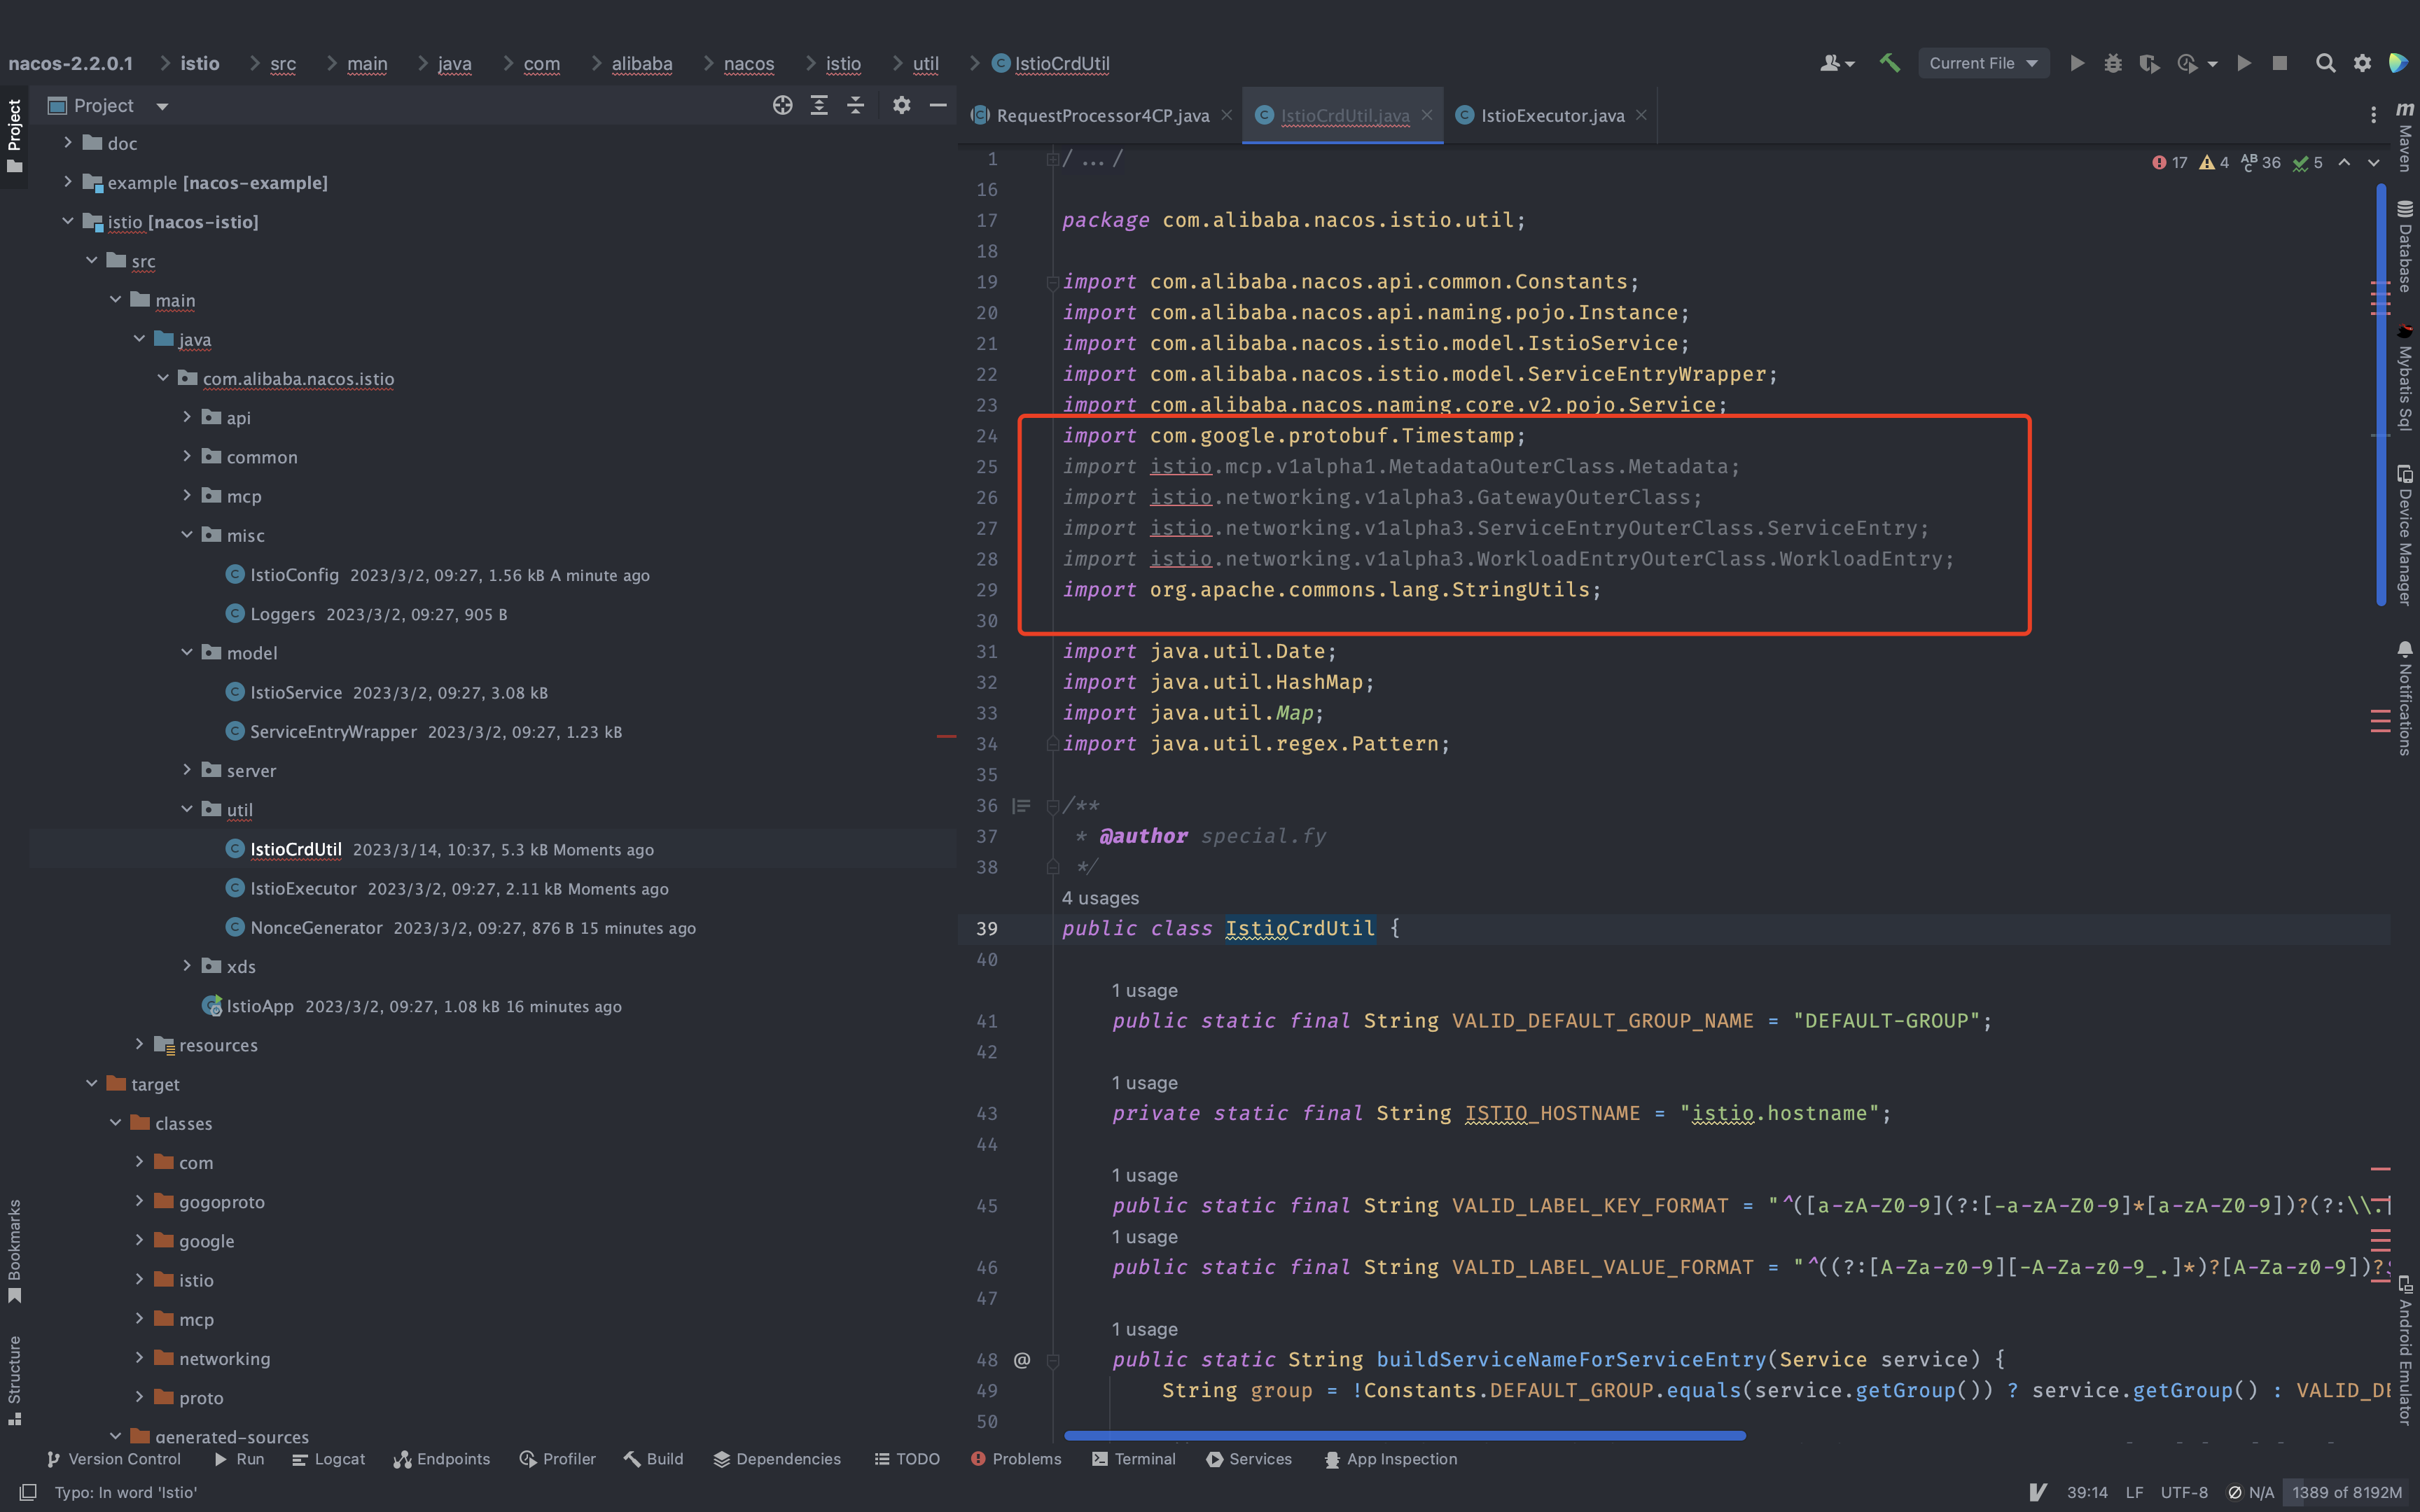Toggle Structure side panel
Viewport: 2420px width, 1512px height.
point(14,1380)
